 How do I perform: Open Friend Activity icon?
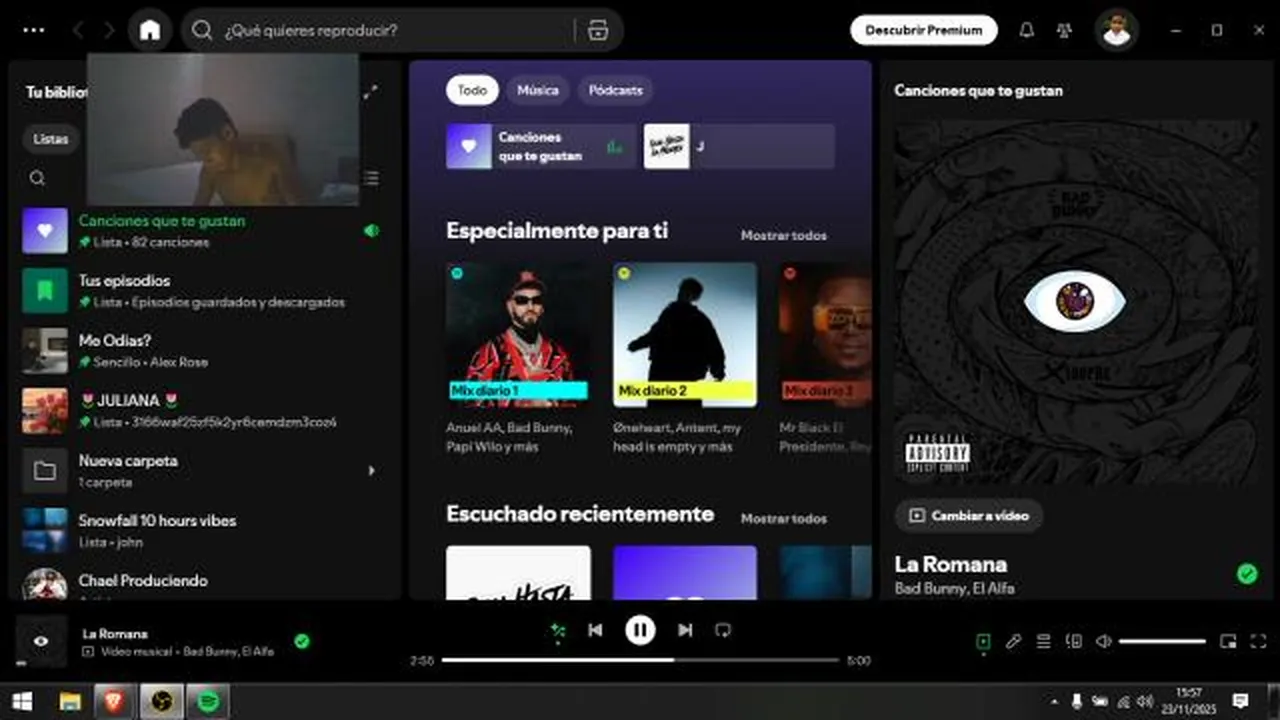pyautogui.click(x=1064, y=30)
